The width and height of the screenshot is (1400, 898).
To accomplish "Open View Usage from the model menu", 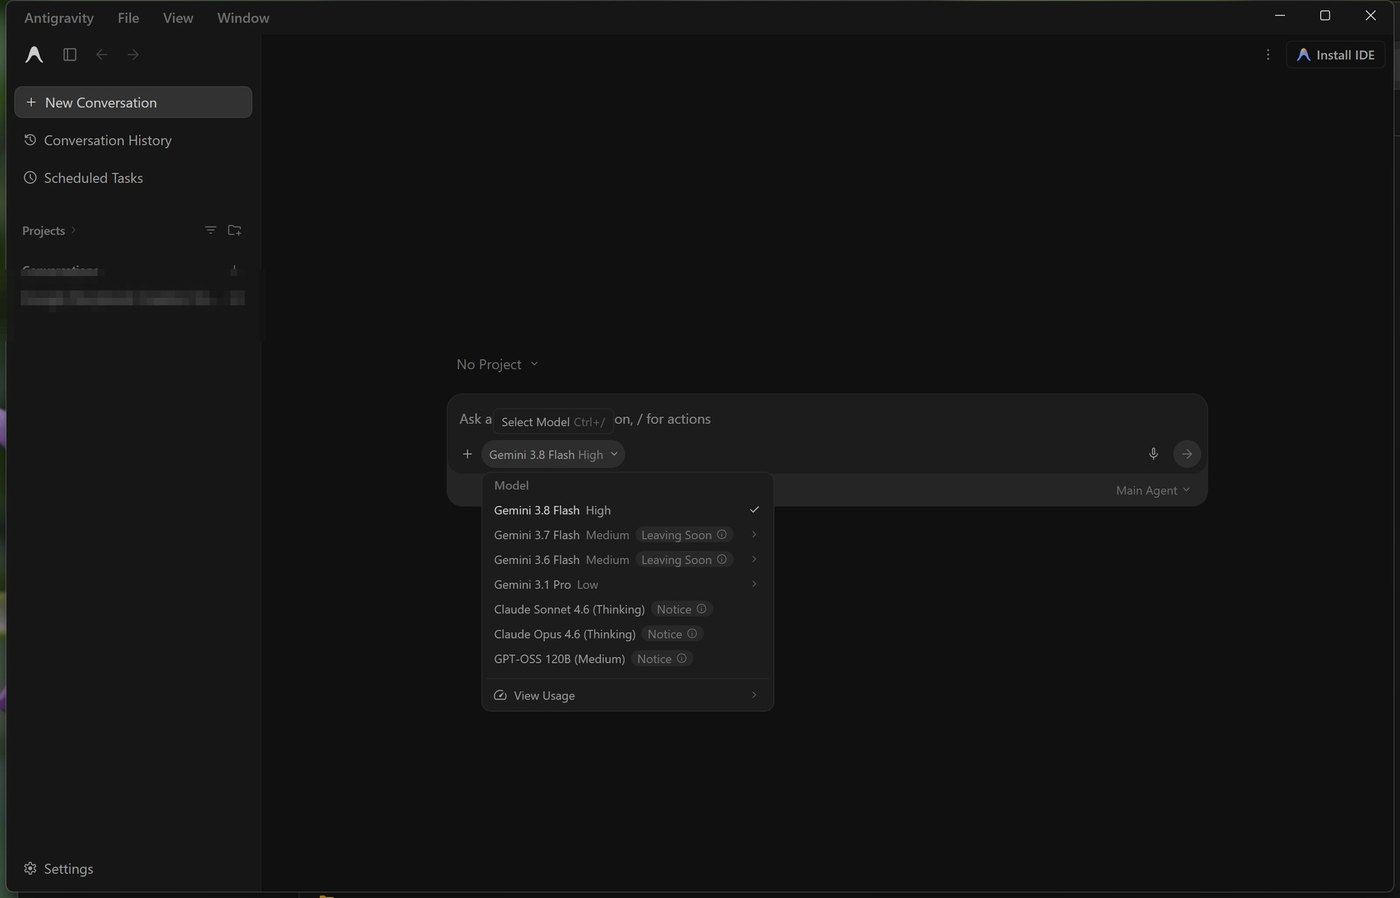I will point(628,696).
